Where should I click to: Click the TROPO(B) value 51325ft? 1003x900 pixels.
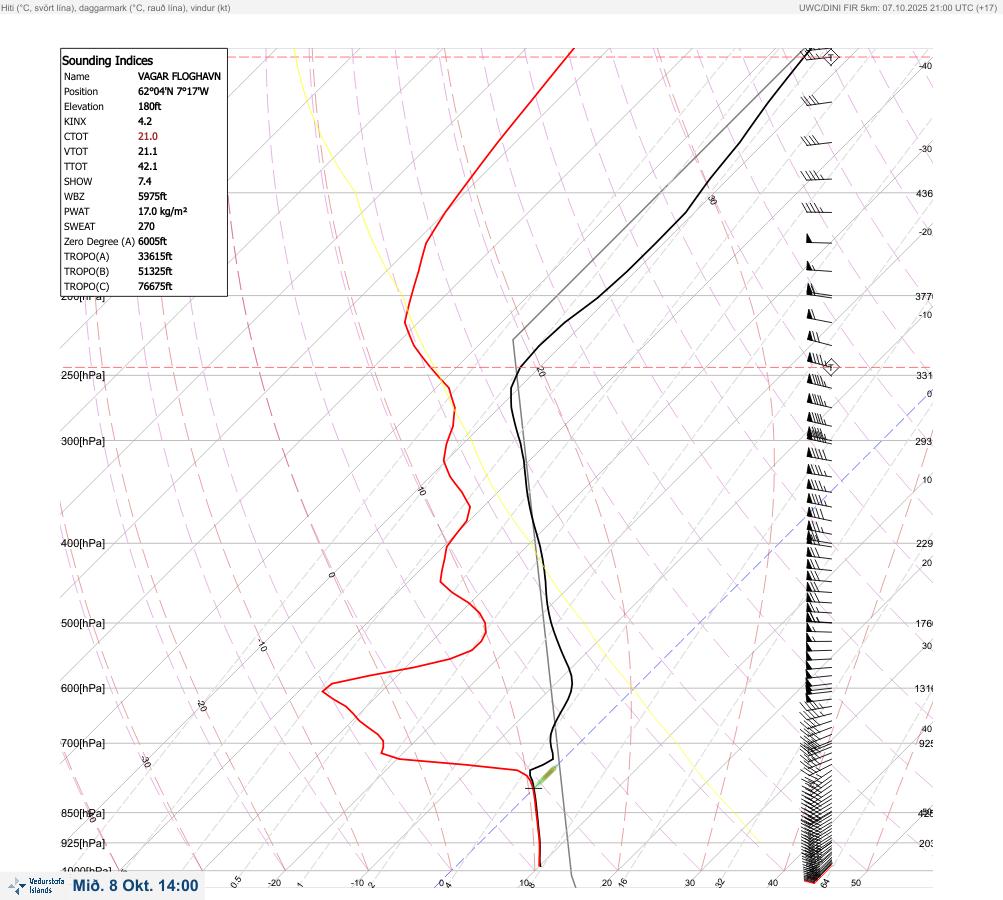pos(155,271)
